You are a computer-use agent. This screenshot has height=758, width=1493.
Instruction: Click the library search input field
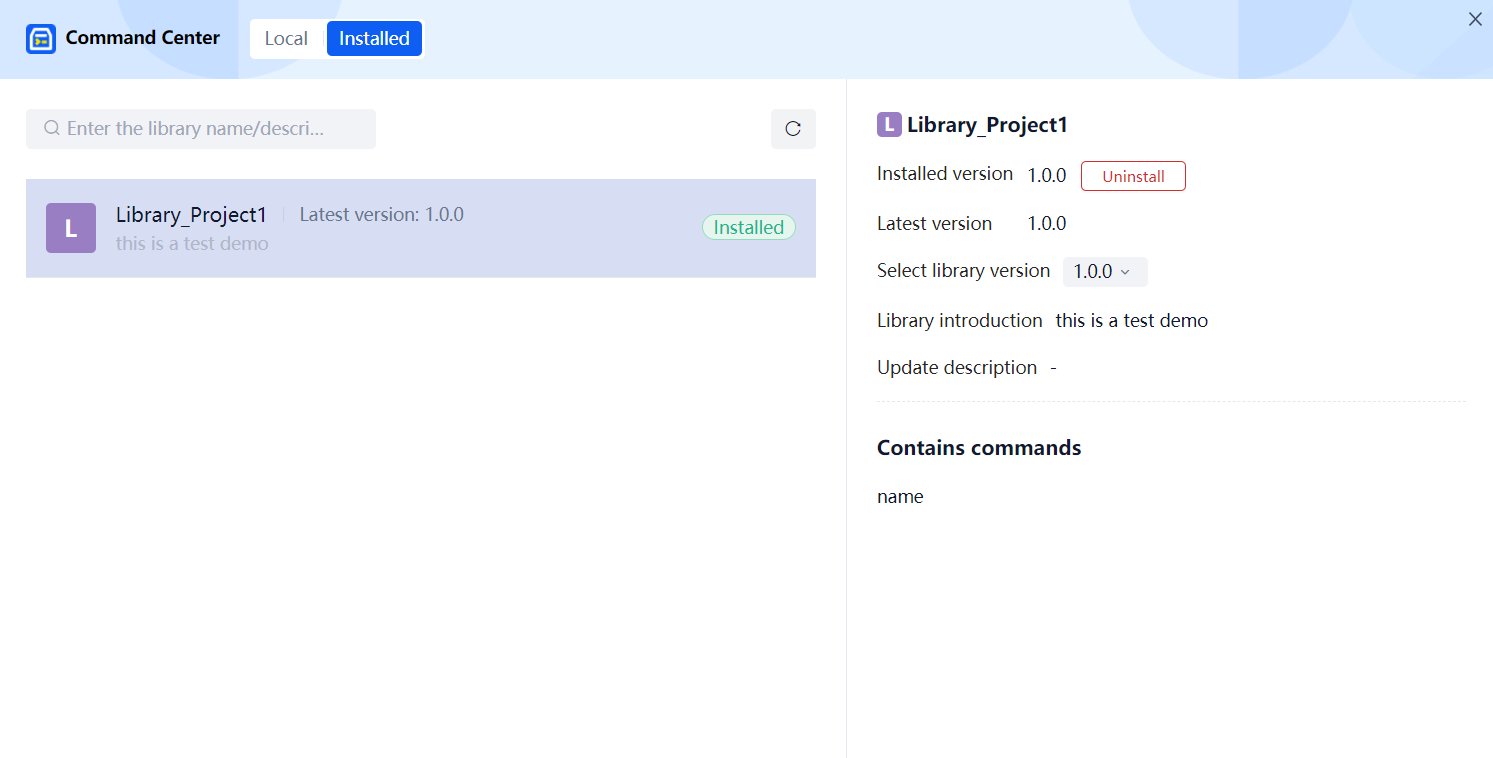(x=210, y=129)
